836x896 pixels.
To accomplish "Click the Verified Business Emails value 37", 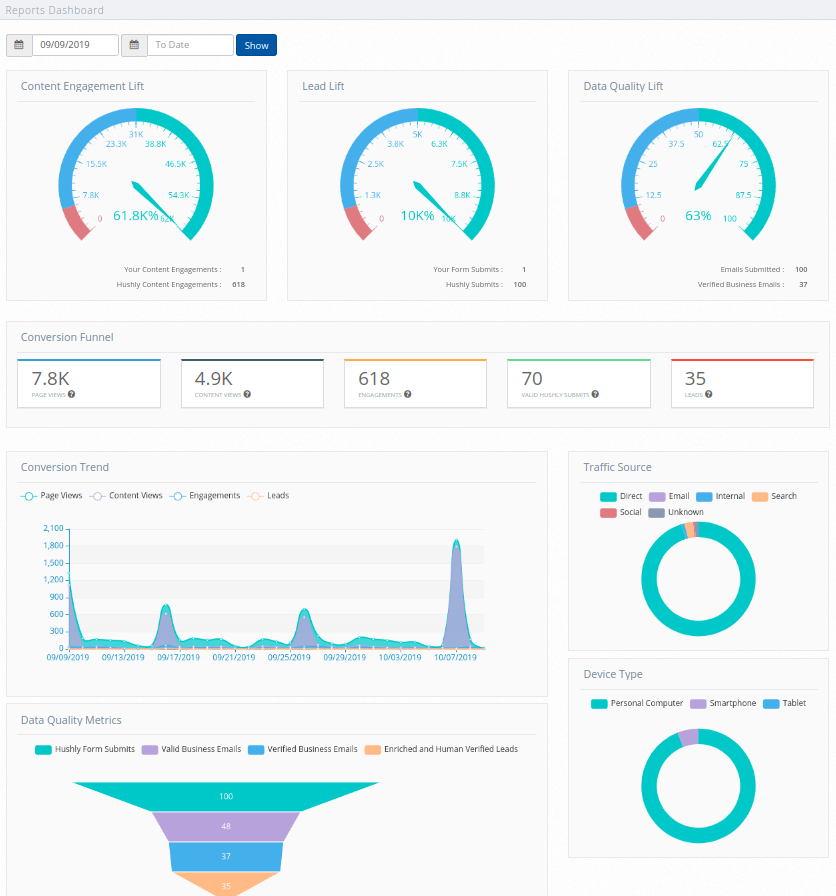I will (803, 285).
